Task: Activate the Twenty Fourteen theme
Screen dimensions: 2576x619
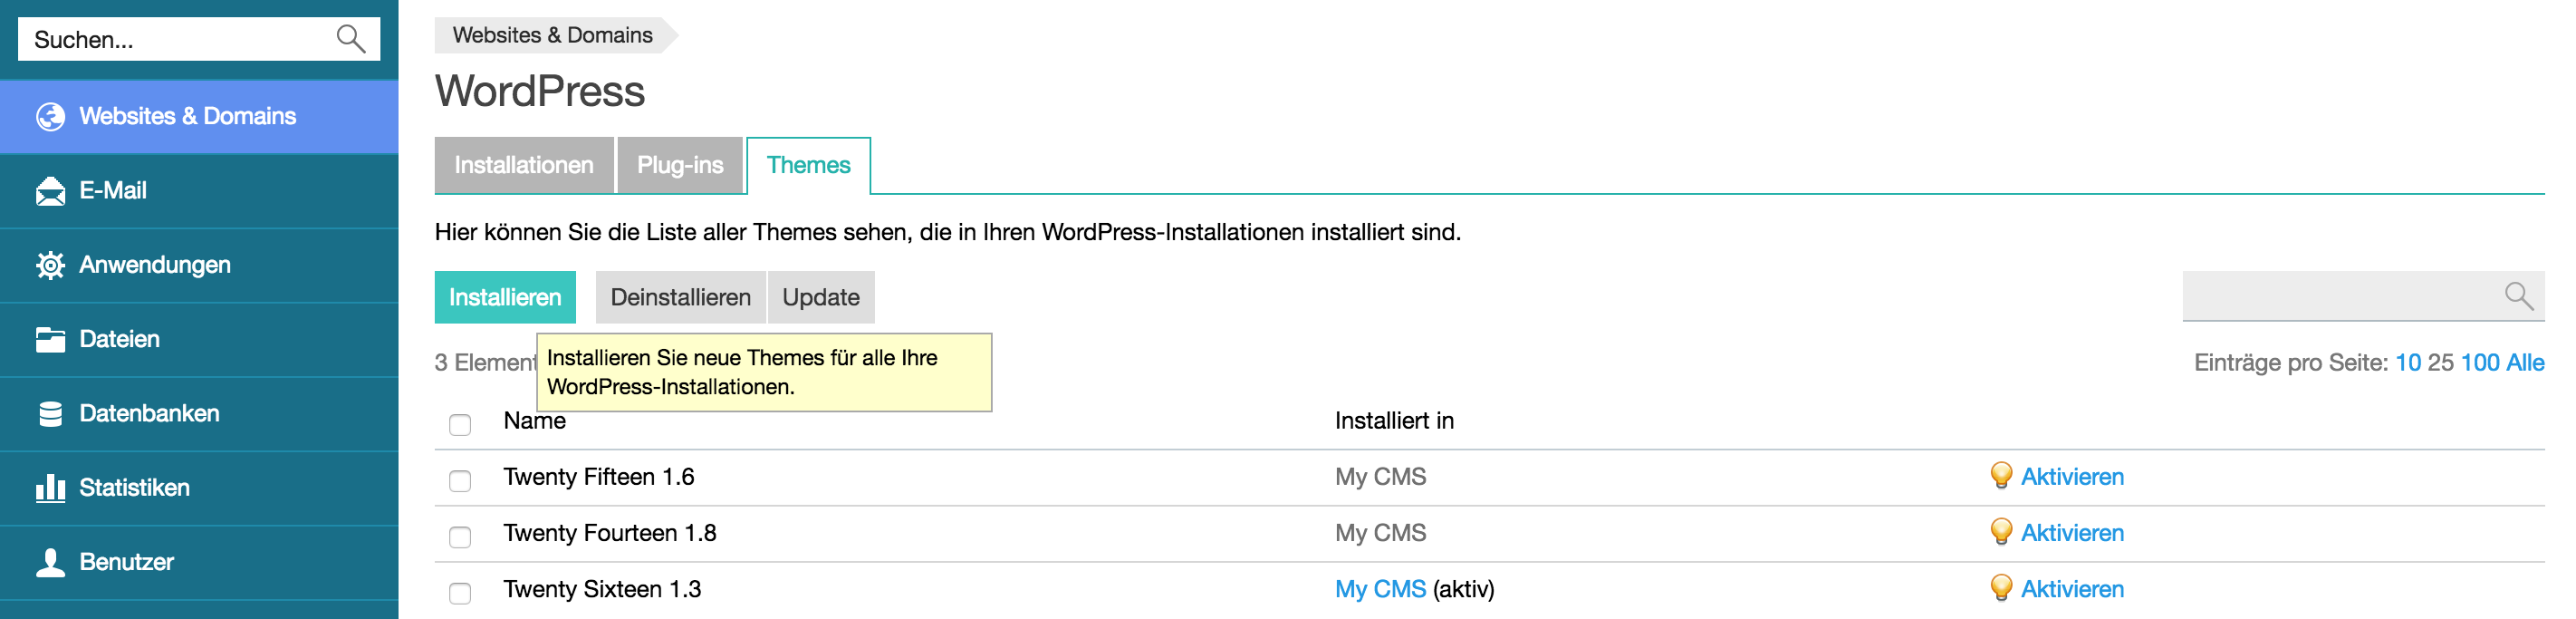Action: click(2072, 533)
